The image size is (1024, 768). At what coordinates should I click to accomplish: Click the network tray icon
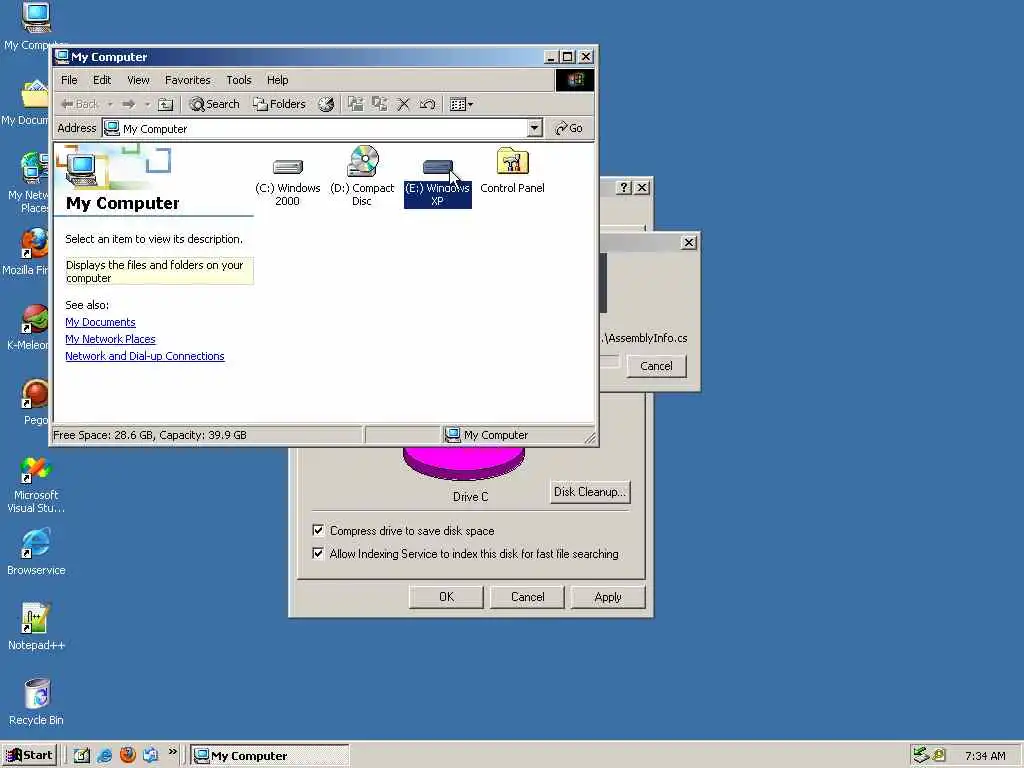(921, 755)
